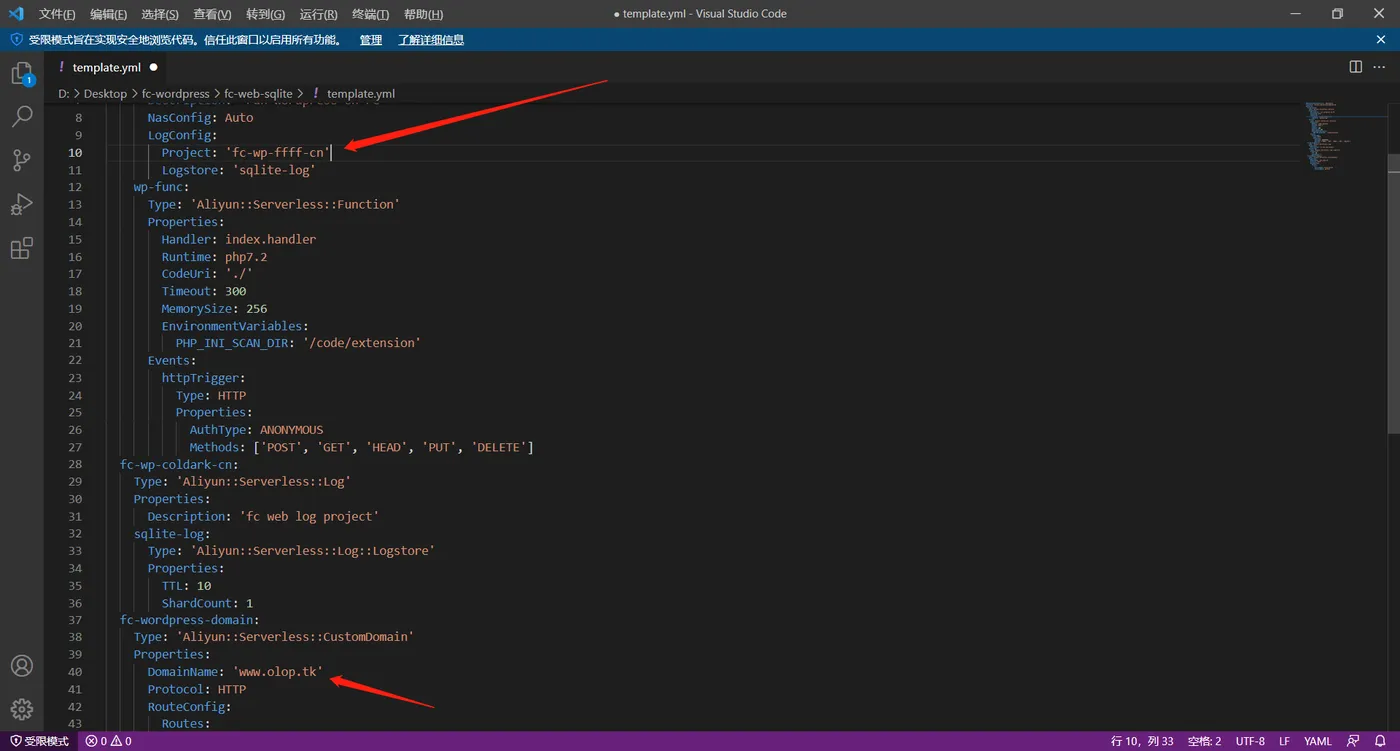
Task: Open the Source Control view
Action: pyautogui.click(x=21, y=161)
